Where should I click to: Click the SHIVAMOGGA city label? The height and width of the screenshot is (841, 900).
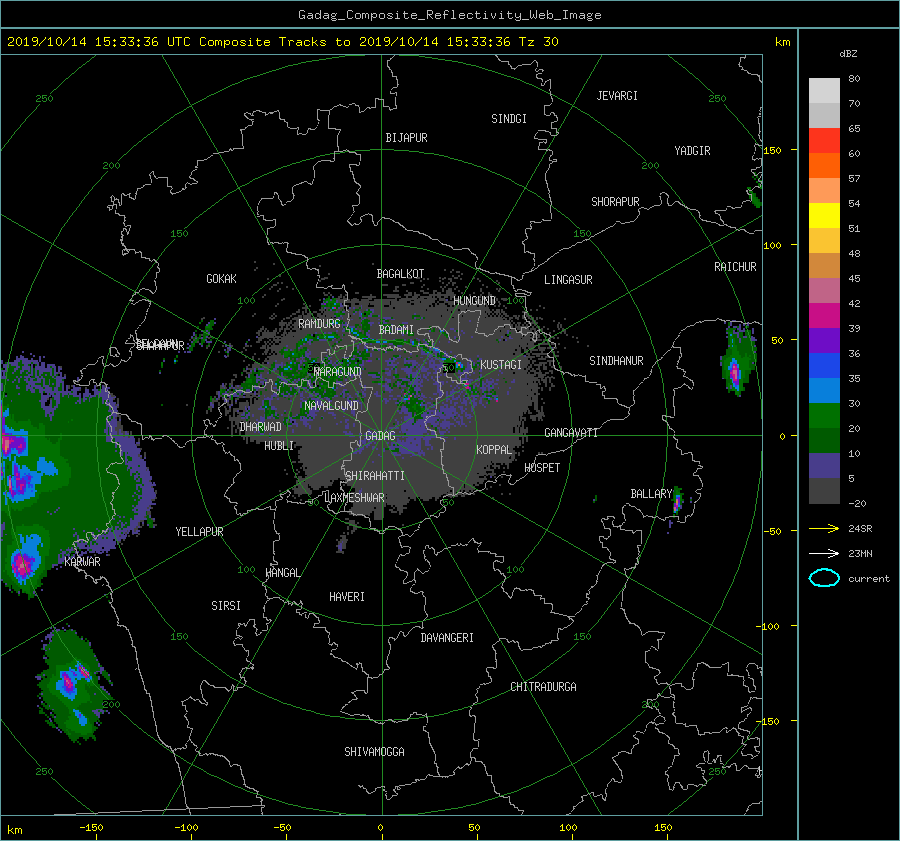(x=374, y=752)
